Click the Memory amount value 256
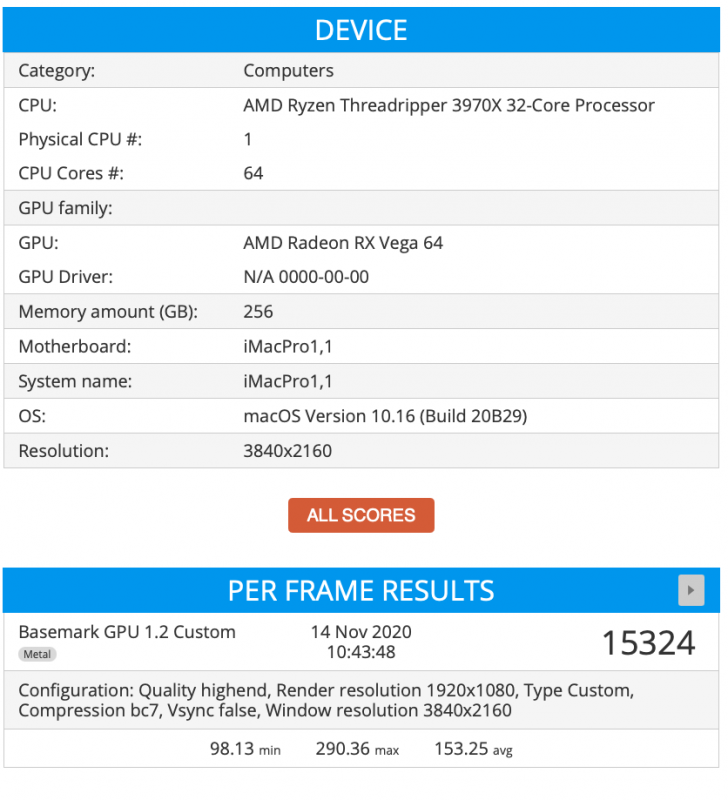Screen dimensions: 728x800 click(x=258, y=312)
